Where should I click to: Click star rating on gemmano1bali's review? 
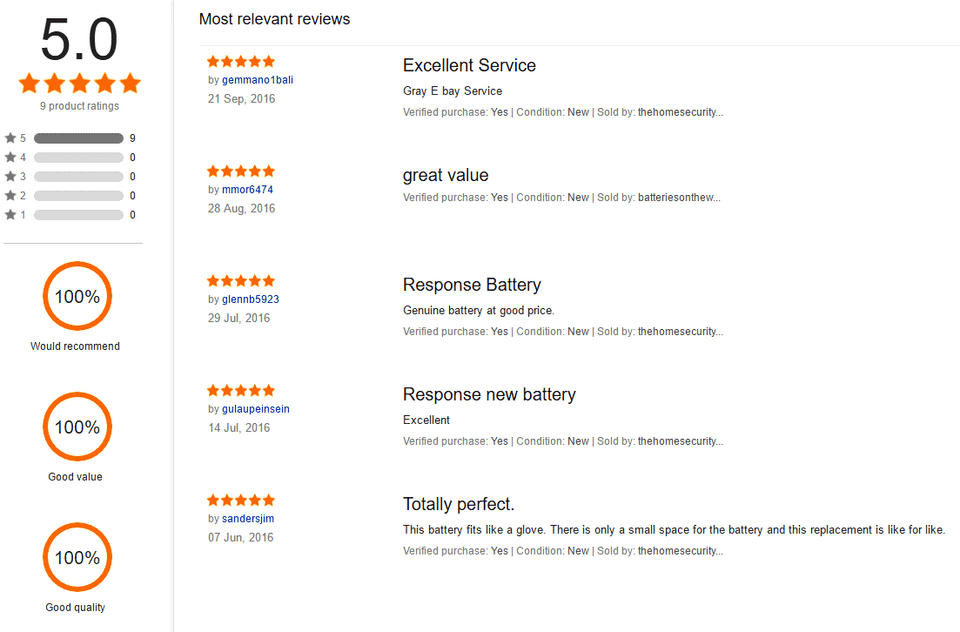pos(240,61)
